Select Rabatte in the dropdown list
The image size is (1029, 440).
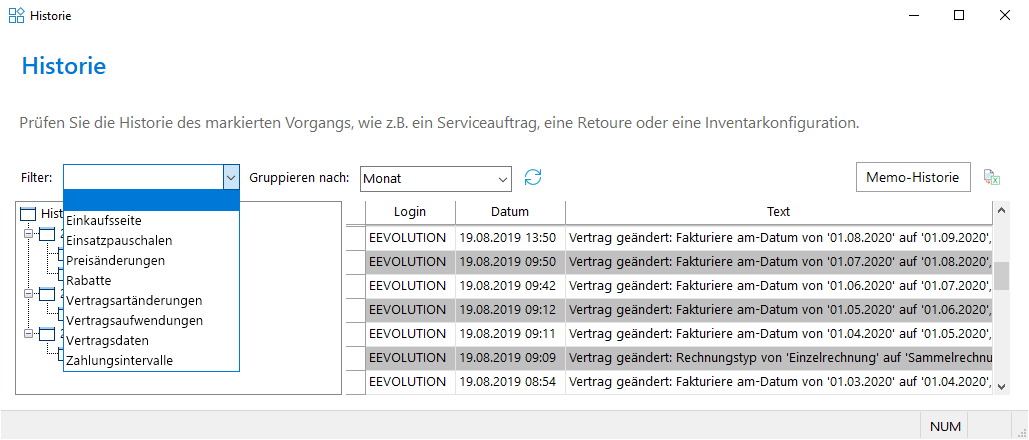coord(152,280)
